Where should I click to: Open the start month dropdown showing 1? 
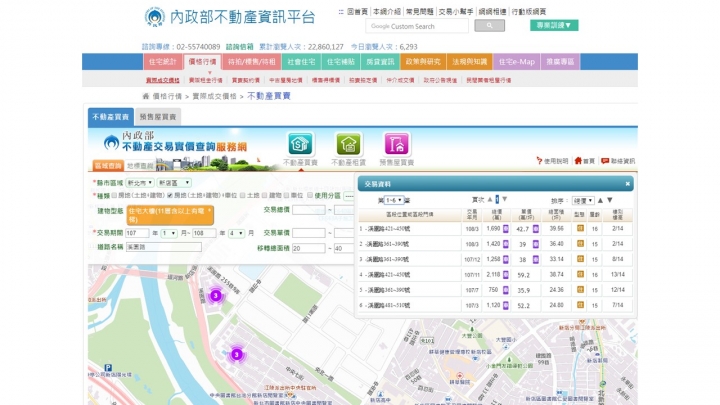tap(169, 233)
